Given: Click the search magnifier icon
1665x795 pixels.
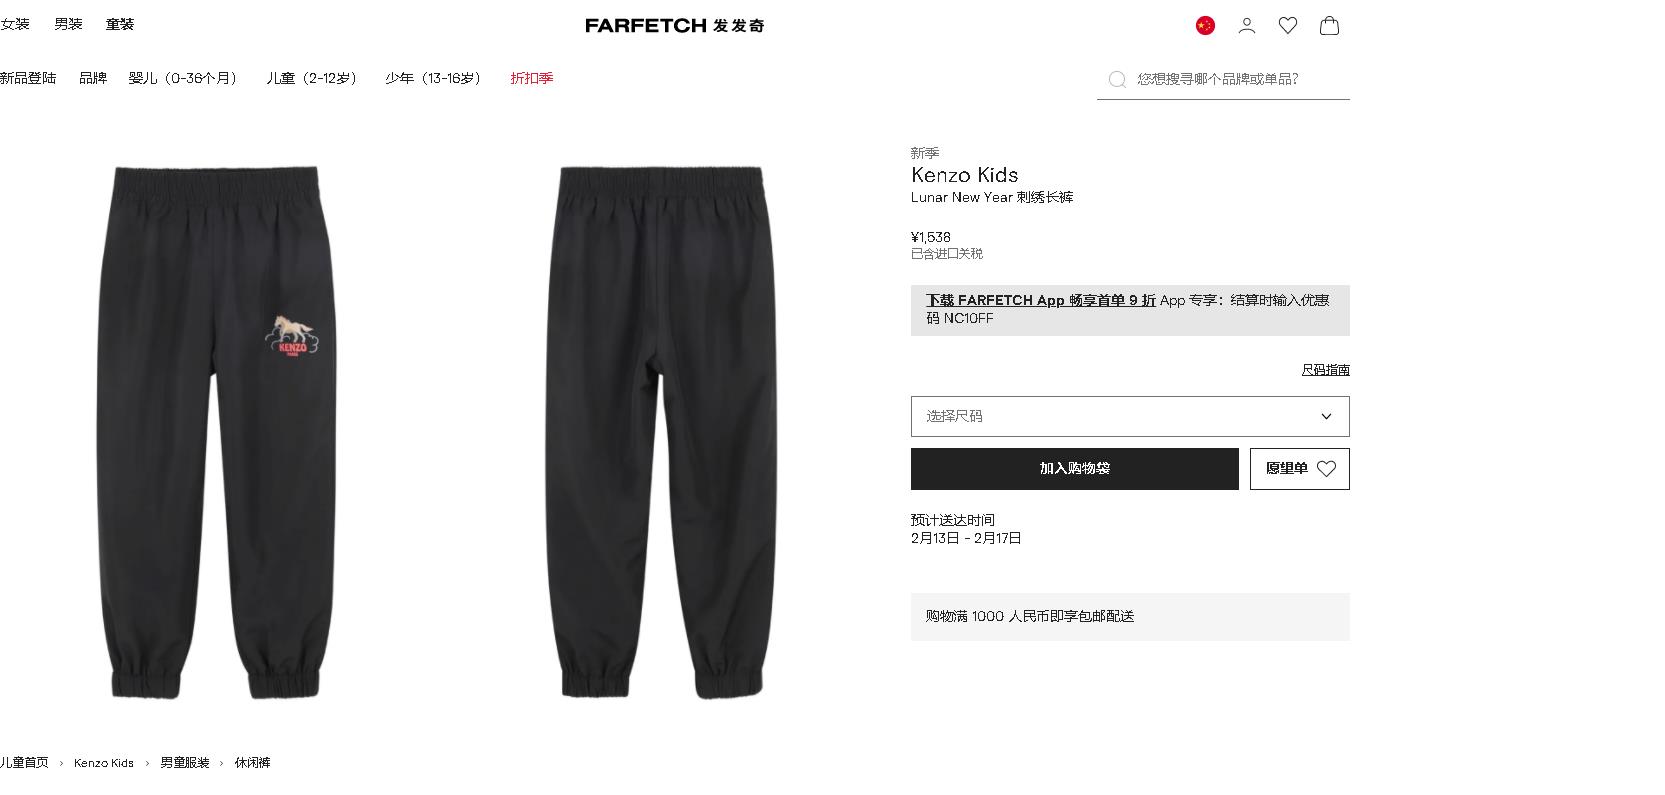Looking at the screenshot, I should click(x=1117, y=79).
